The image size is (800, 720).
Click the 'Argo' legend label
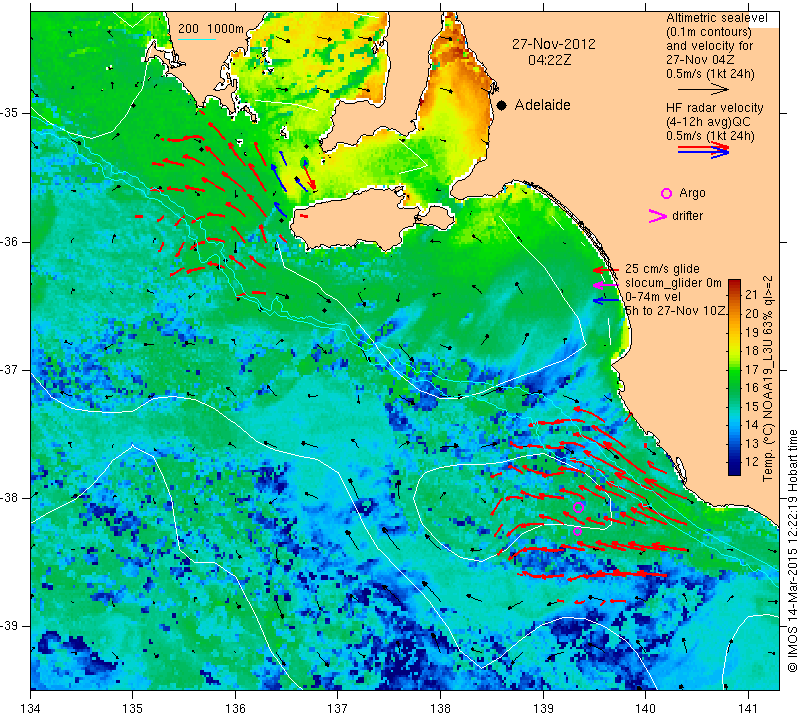point(692,193)
